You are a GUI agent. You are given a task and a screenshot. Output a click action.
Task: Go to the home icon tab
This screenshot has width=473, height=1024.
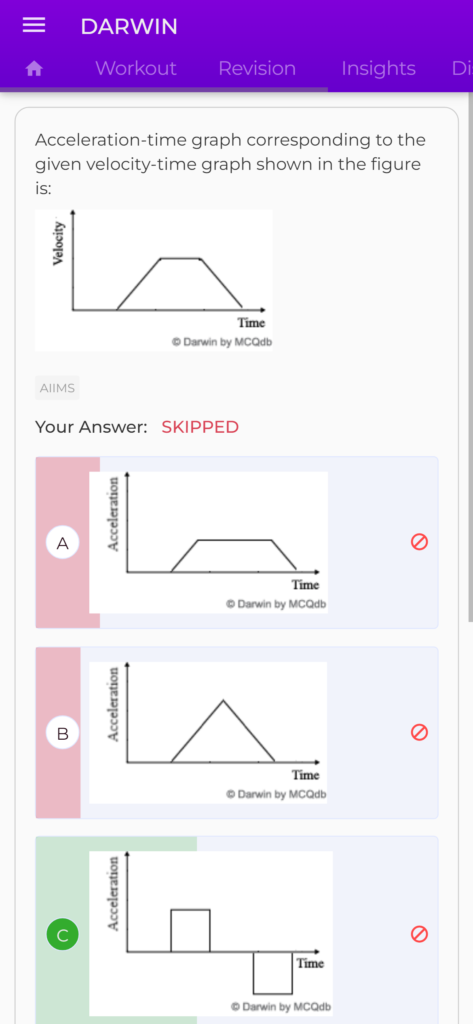pos(34,69)
